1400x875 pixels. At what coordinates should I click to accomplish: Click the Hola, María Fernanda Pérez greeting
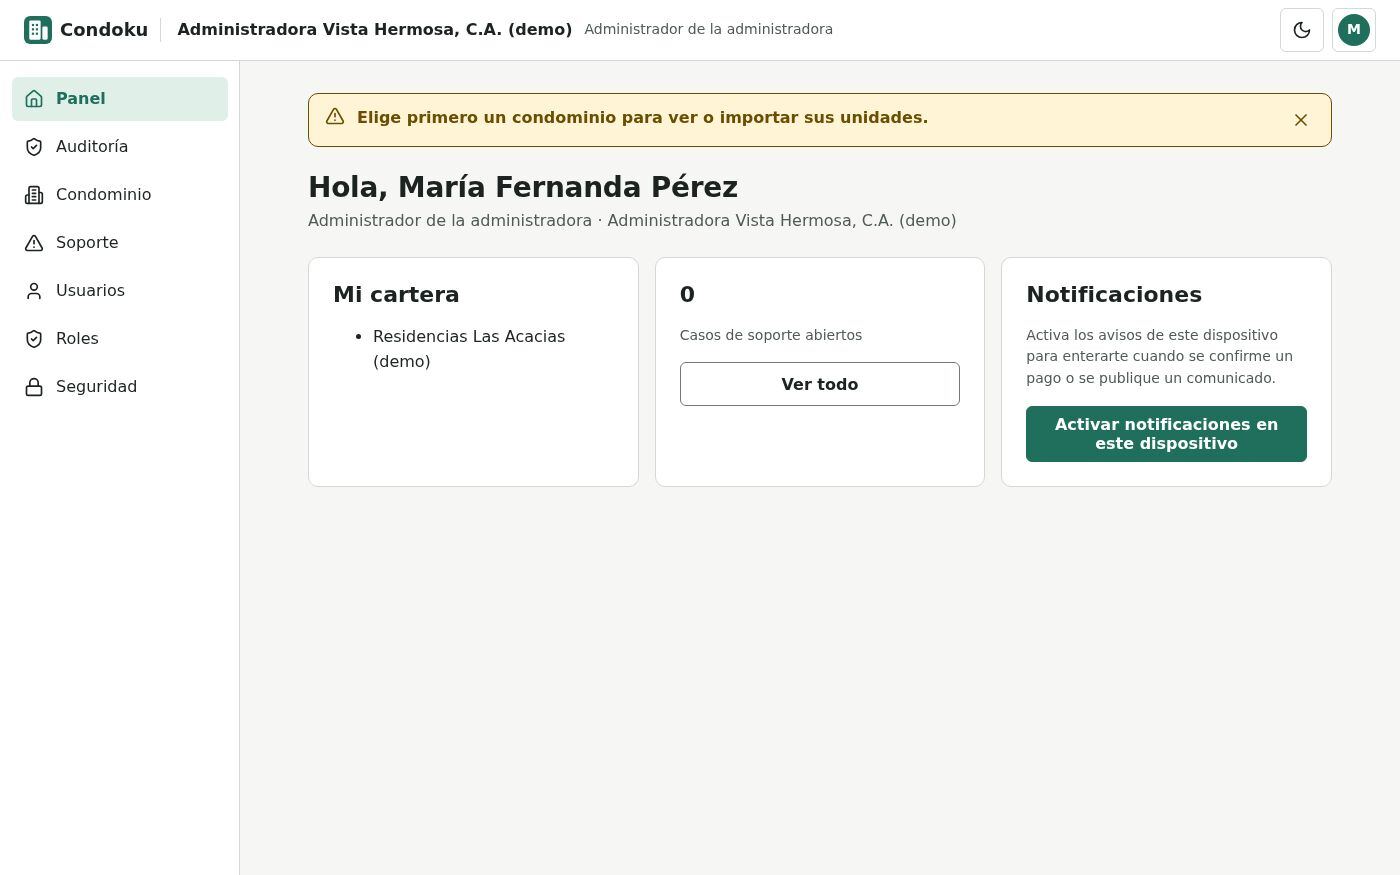(523, 187)
